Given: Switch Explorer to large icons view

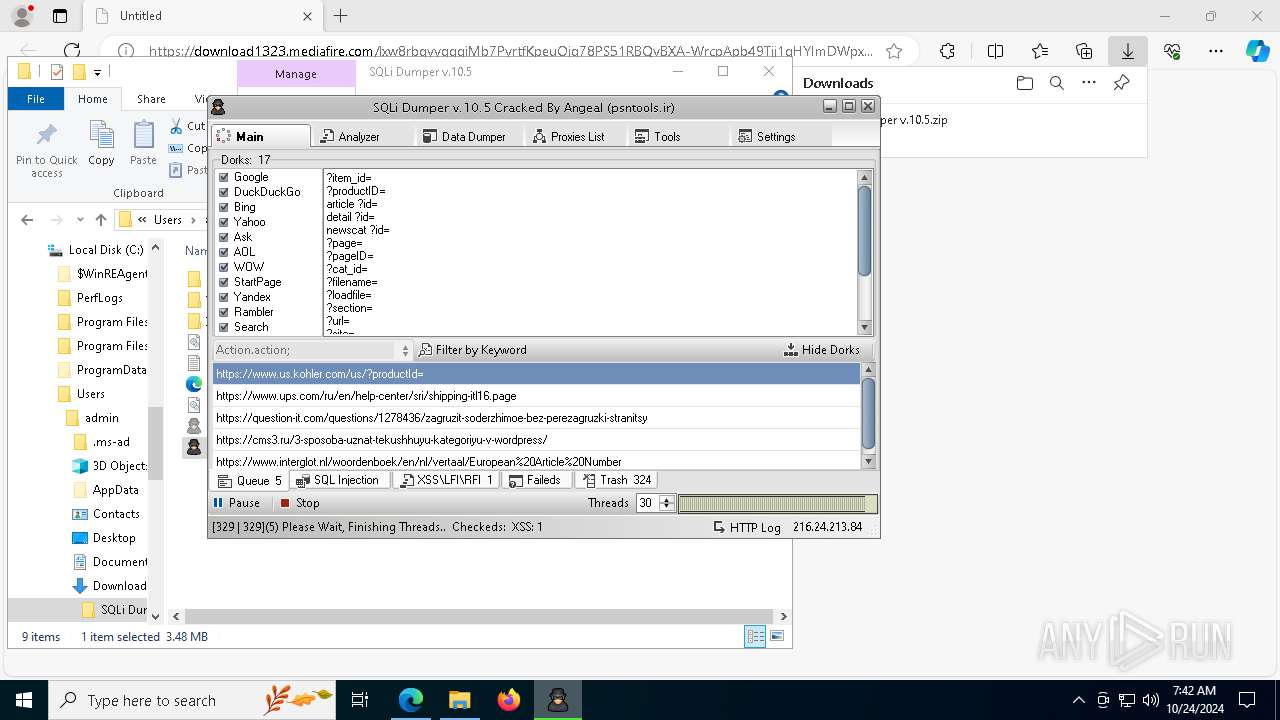Looking at the screenshot, I should pyautogui.click(x=777, y=636).
